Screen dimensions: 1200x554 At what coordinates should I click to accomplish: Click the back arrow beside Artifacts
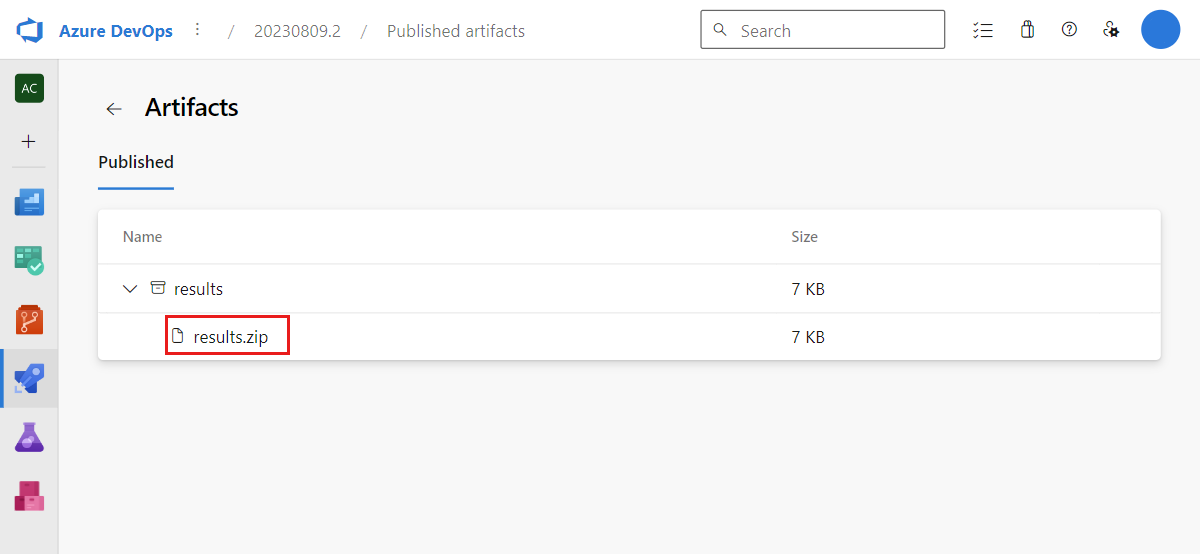pyautogui.click(x=114, y=109)
